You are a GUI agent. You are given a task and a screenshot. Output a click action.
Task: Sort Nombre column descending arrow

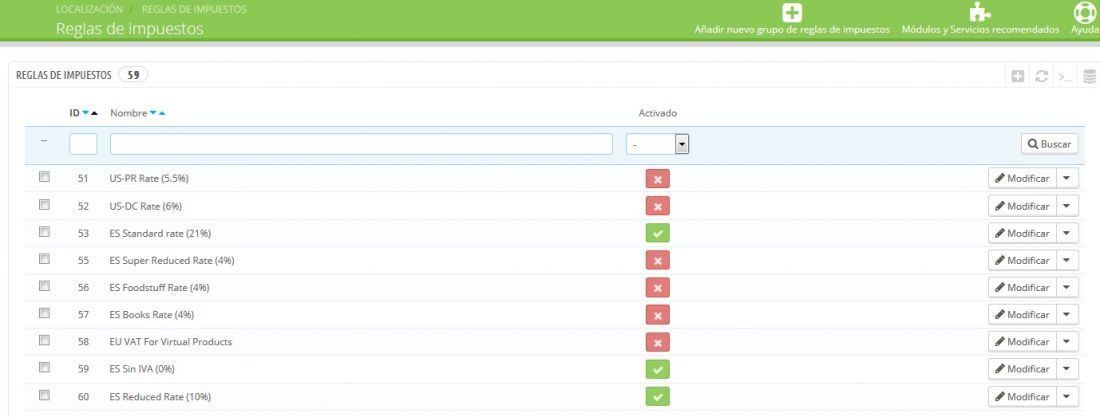point(153,113)
